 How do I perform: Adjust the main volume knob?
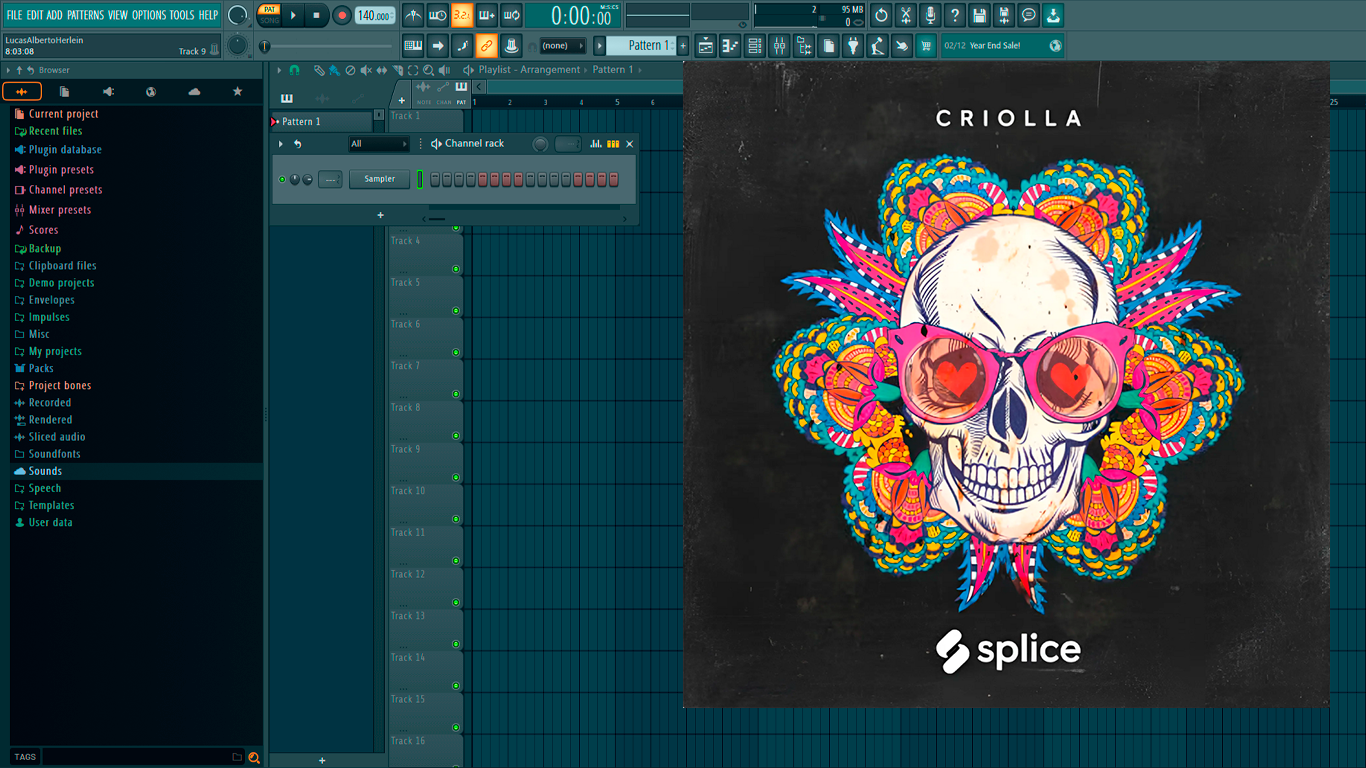237,15
